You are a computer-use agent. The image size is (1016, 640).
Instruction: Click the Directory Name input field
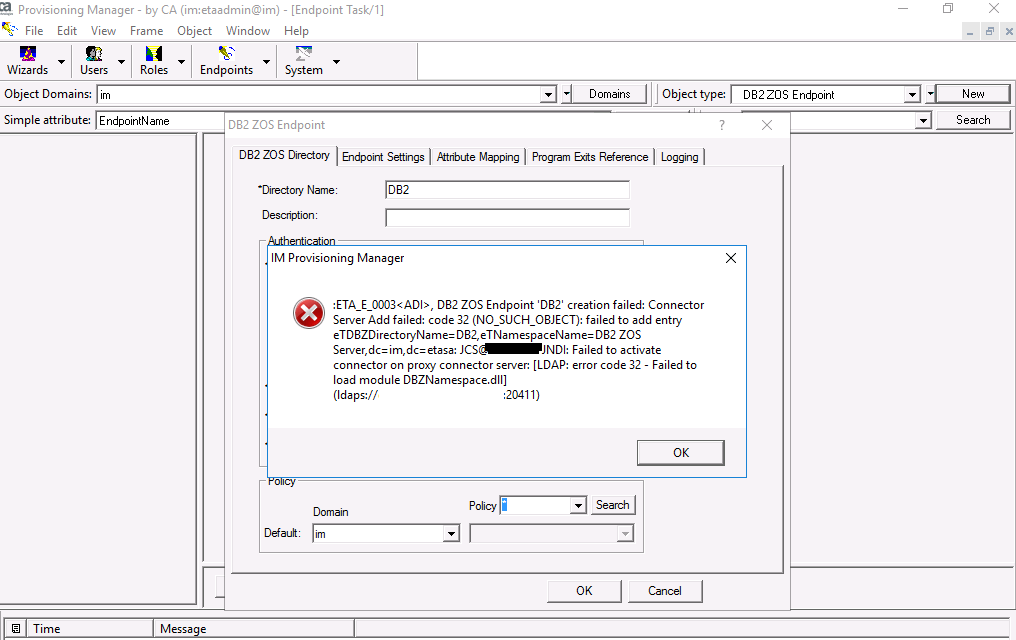coord(507,190)
